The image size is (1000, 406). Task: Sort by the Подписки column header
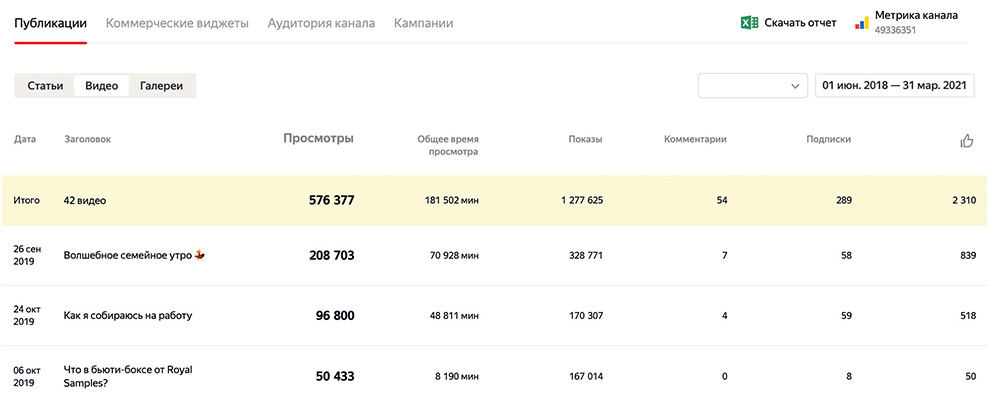tap(828, 140)
